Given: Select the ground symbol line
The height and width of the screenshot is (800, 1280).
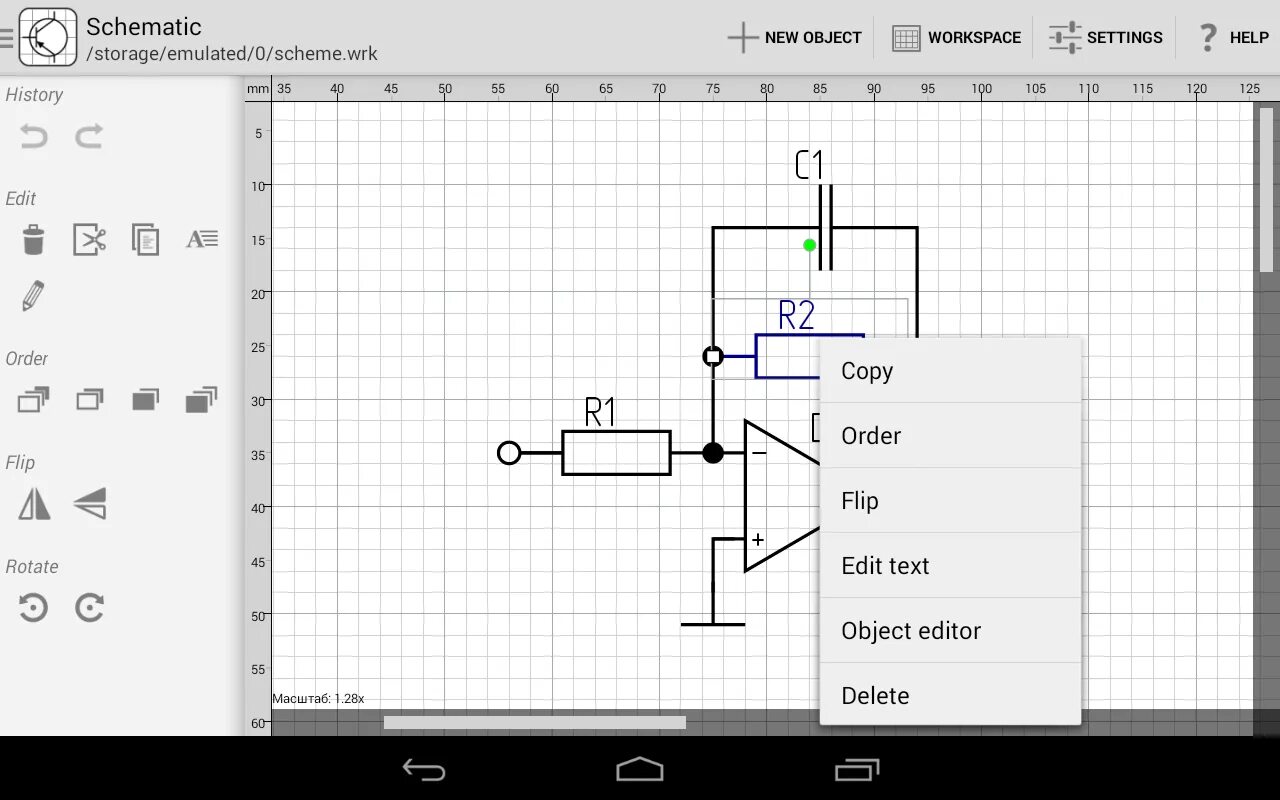Looking at the screenshot, I should click(x=713, y=624).
